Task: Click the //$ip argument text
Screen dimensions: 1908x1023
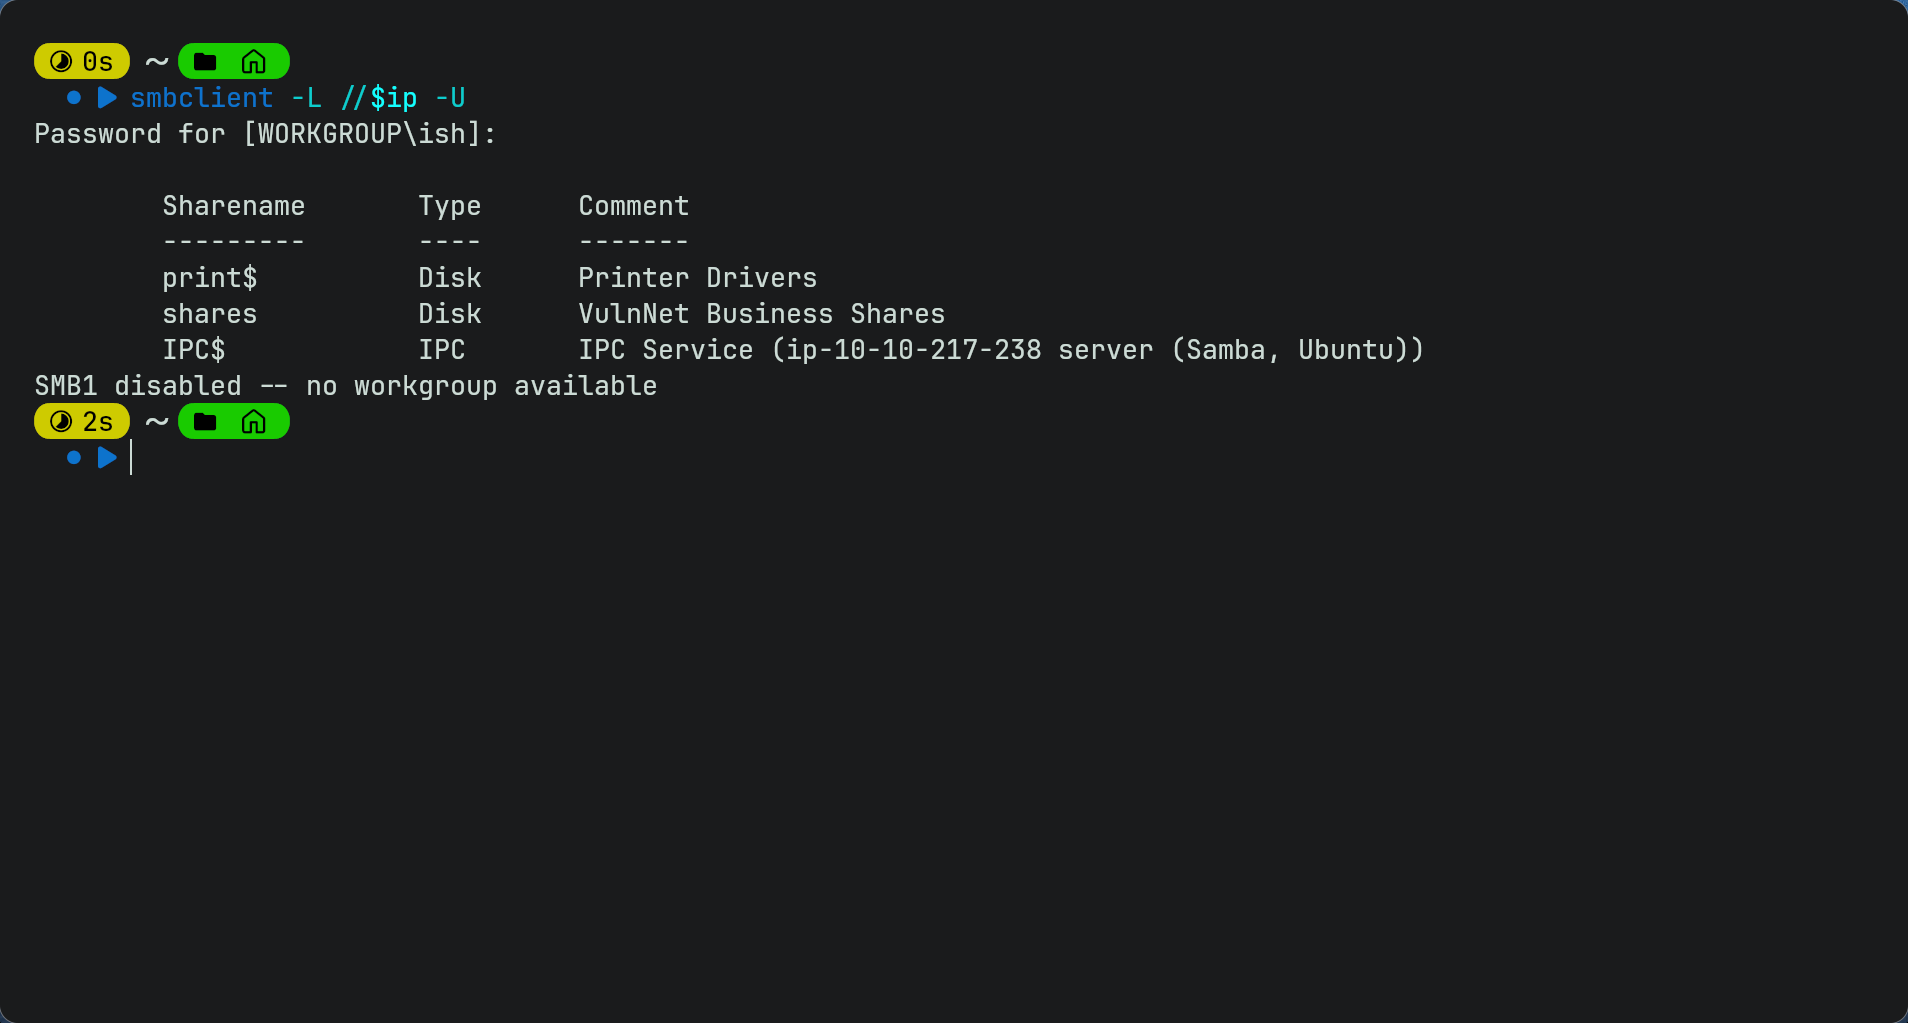Action: 379,98
